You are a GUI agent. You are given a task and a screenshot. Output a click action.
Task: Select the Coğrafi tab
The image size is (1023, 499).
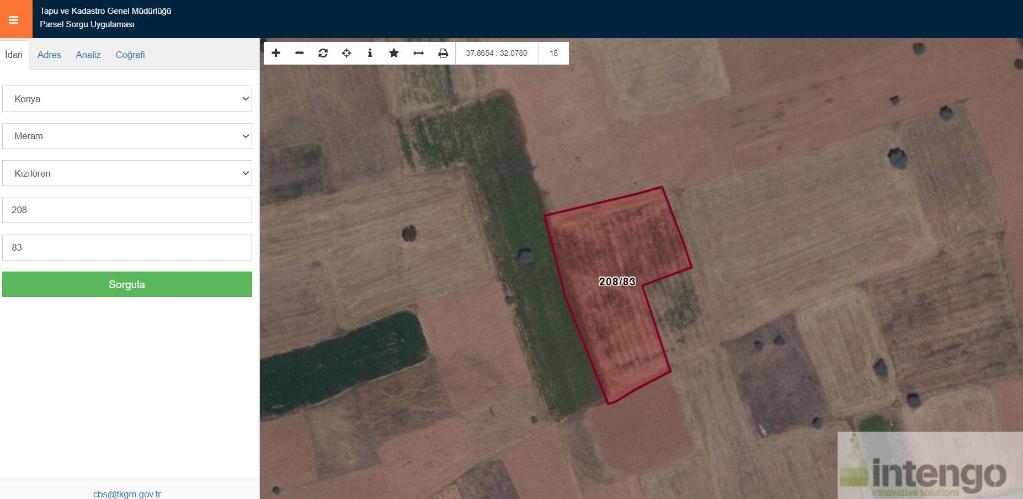(130, 55)
